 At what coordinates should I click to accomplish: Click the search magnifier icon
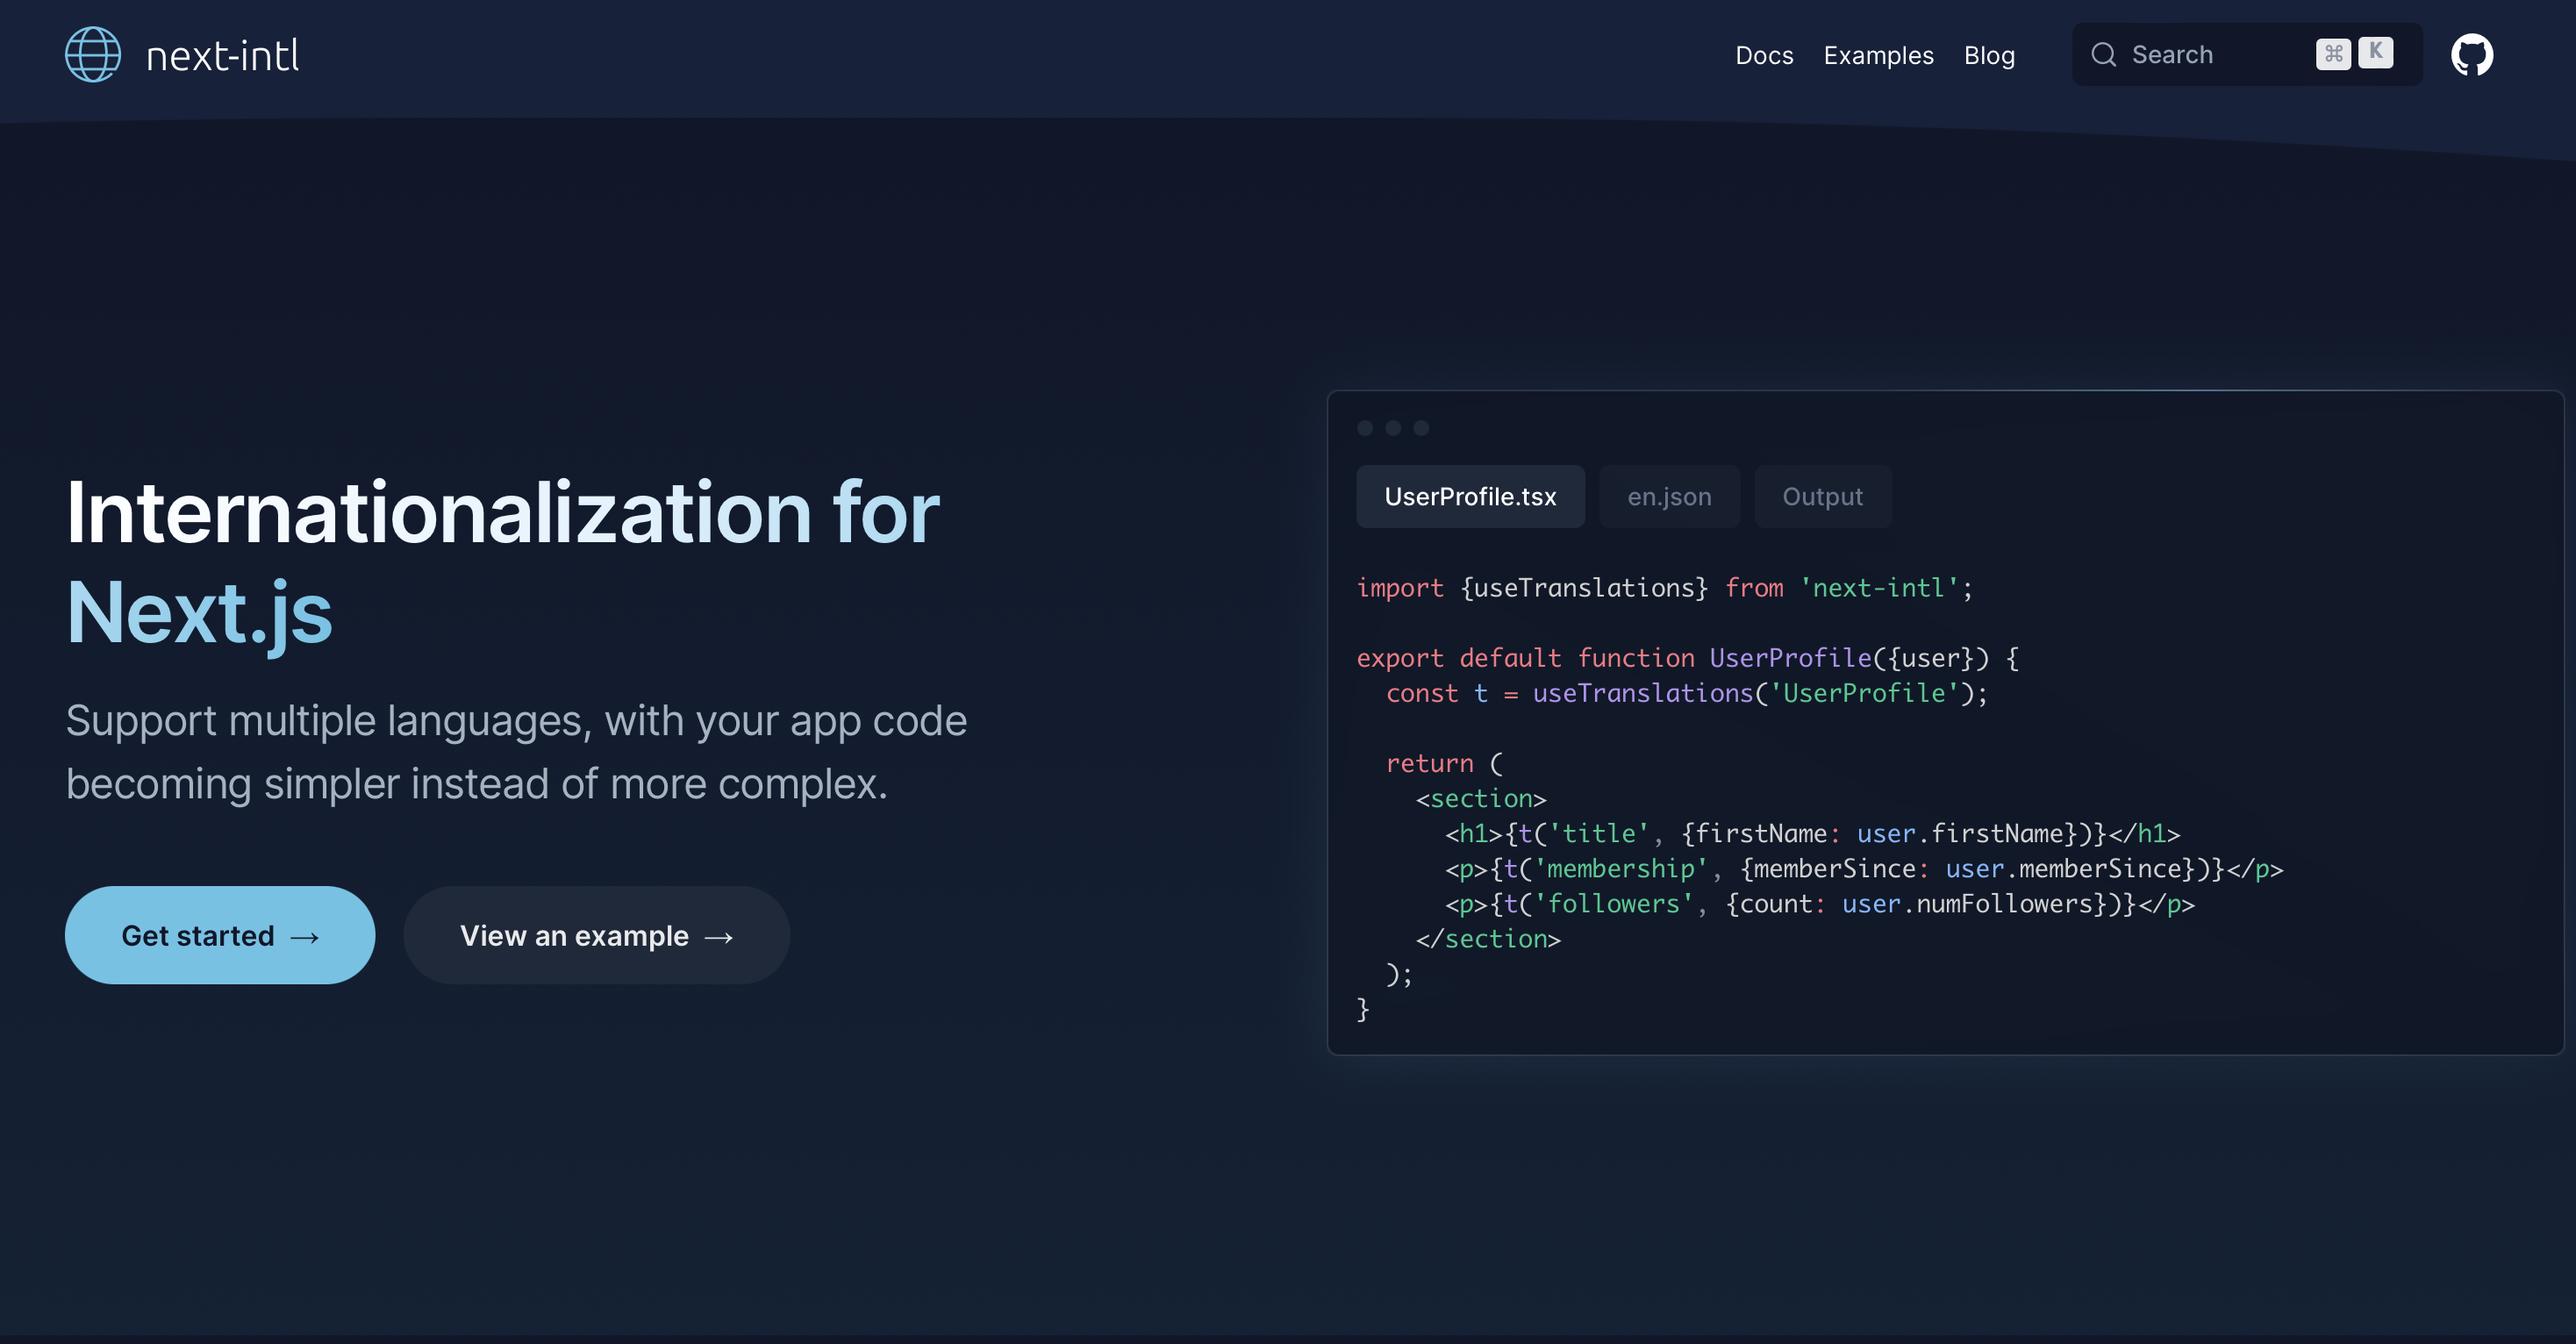pyautogui.click(x=2104, y=54)
